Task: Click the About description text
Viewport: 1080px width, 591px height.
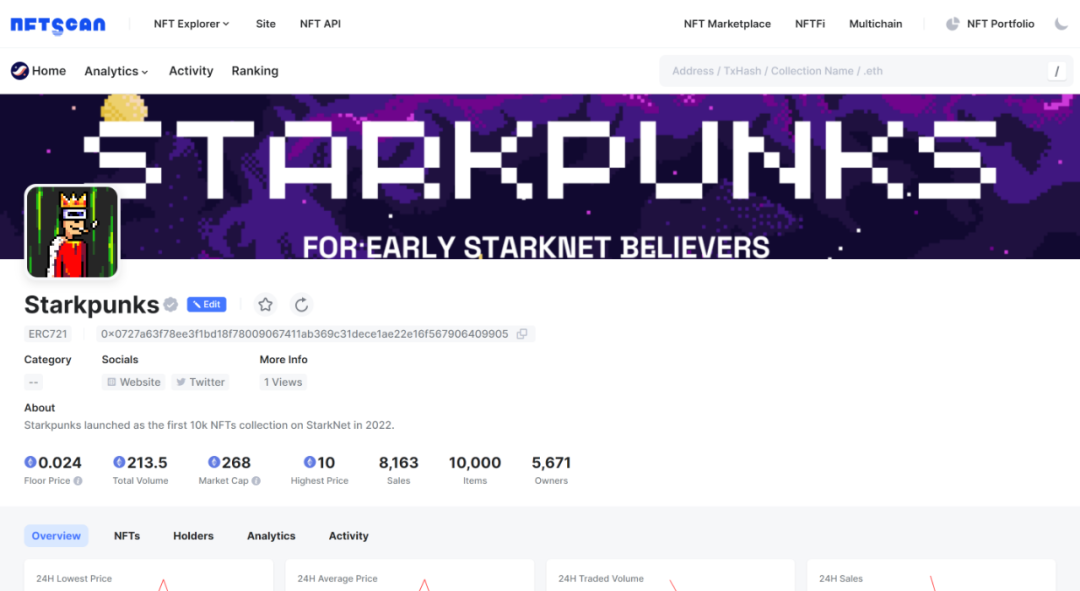Action: click(209, 425)
